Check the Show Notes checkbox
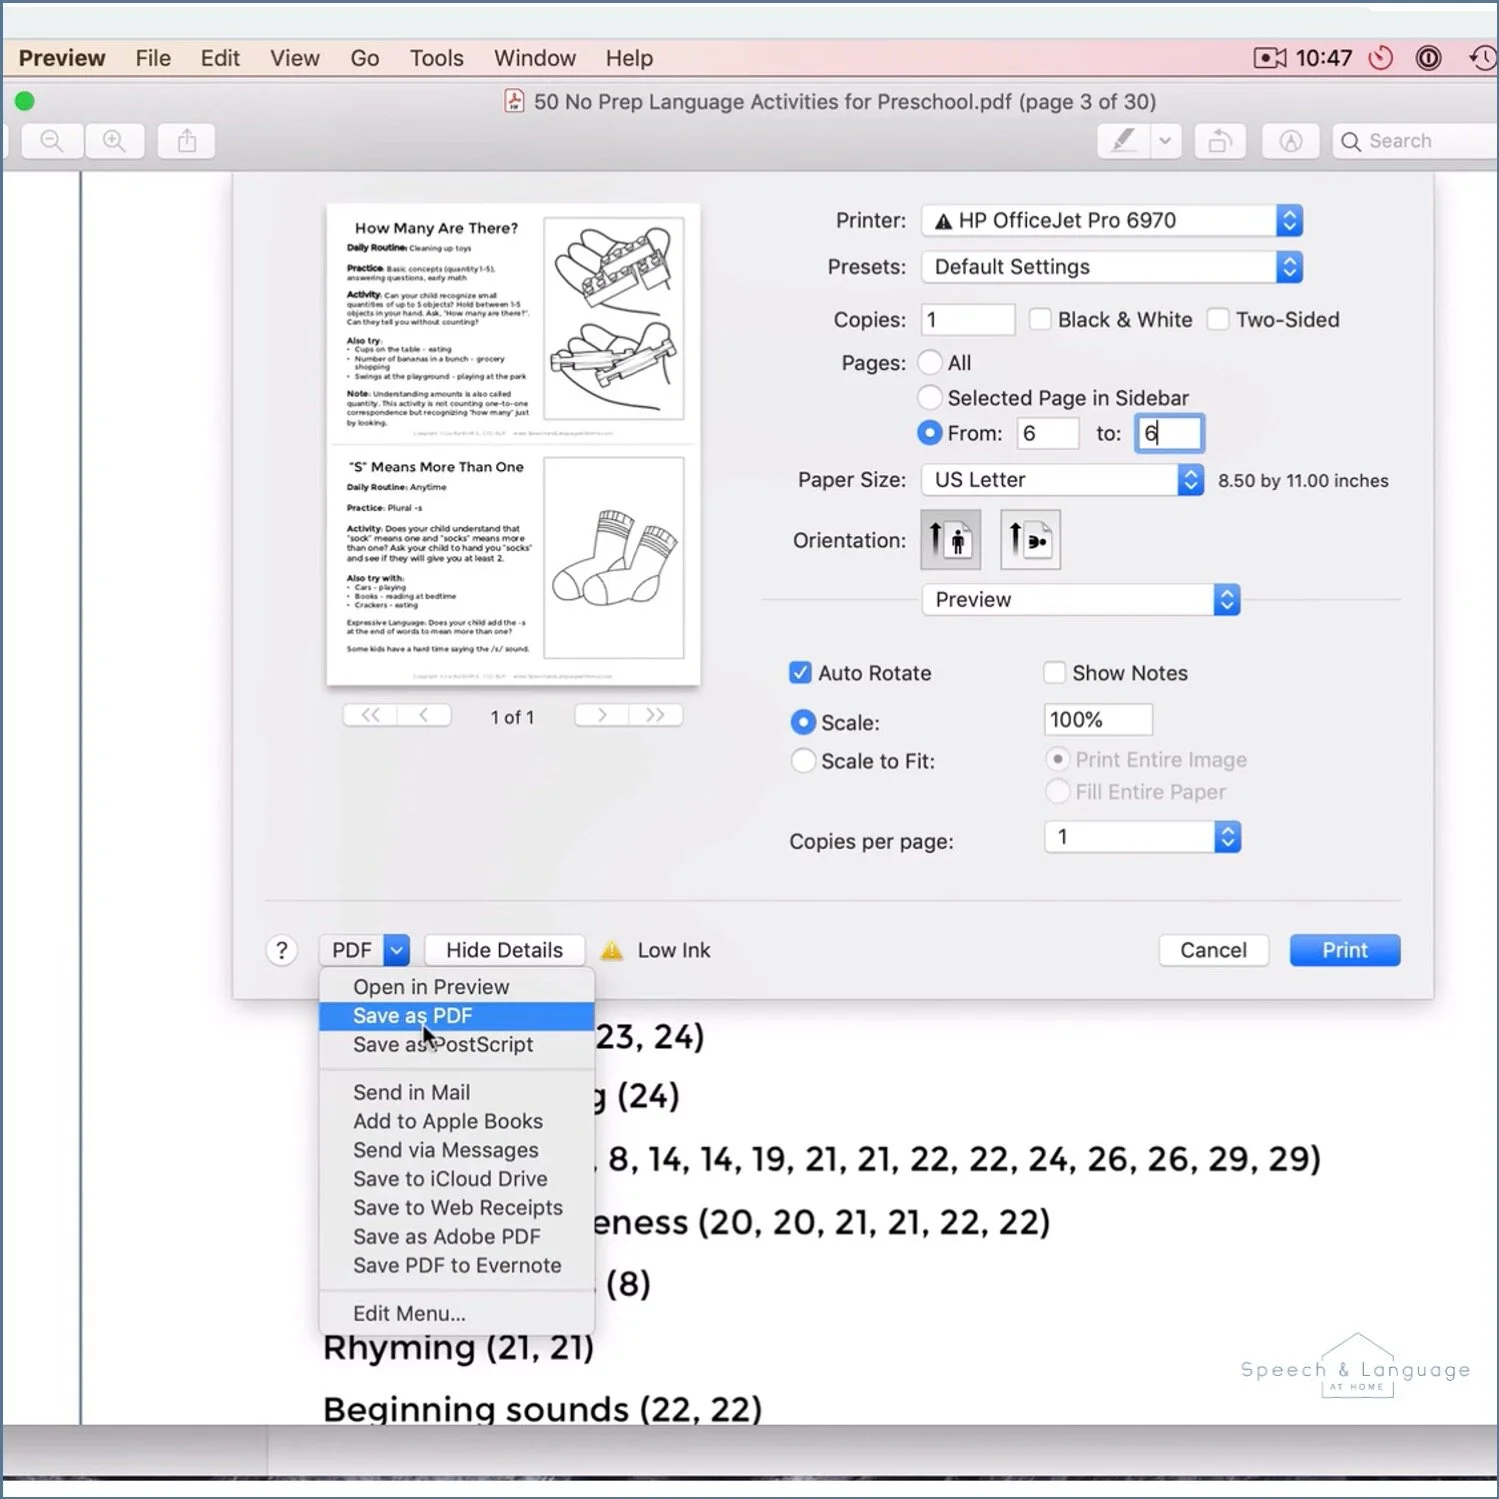The height and width of the screenshot is (1499, 1499). click(1055, 672)
